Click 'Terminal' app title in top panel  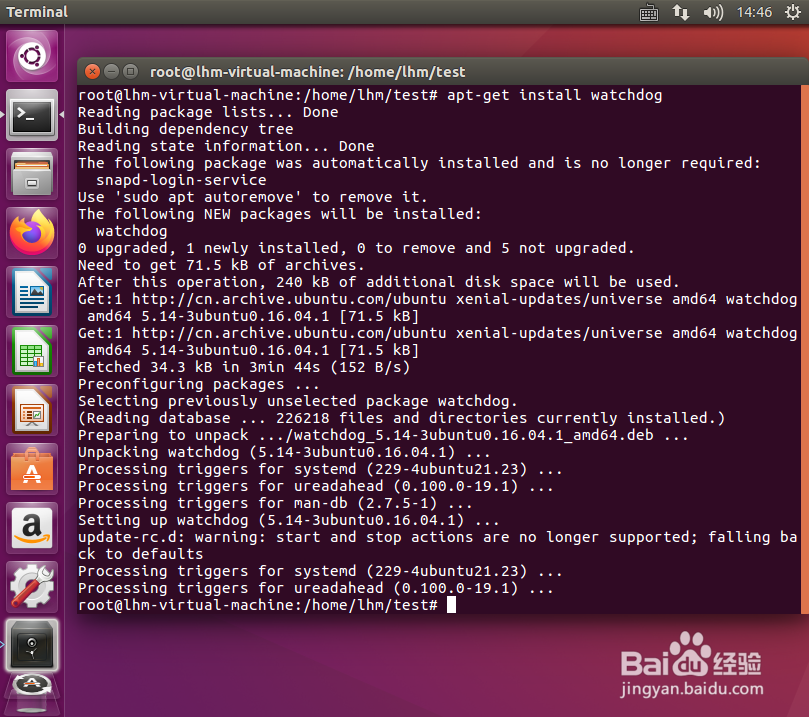(37, 12)
